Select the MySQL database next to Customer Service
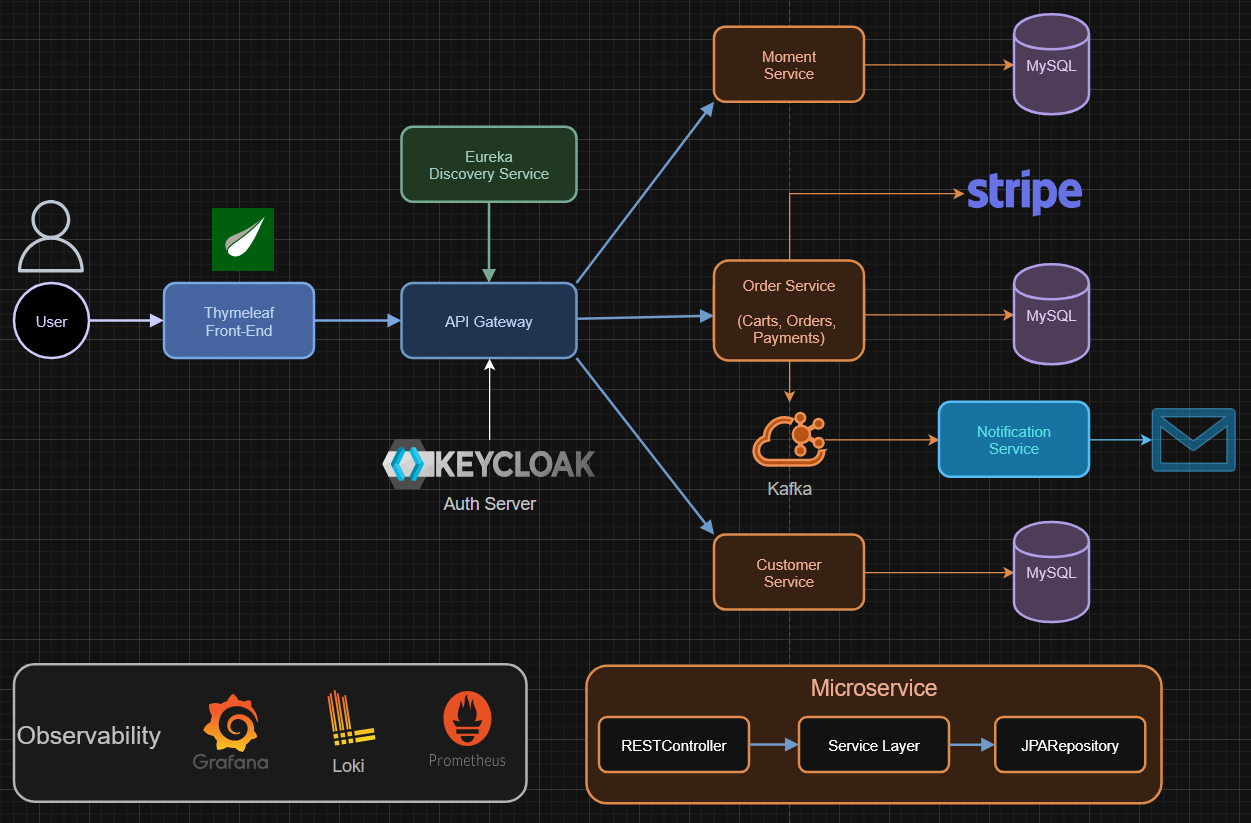1251x823 pixels. [1051, 572]
